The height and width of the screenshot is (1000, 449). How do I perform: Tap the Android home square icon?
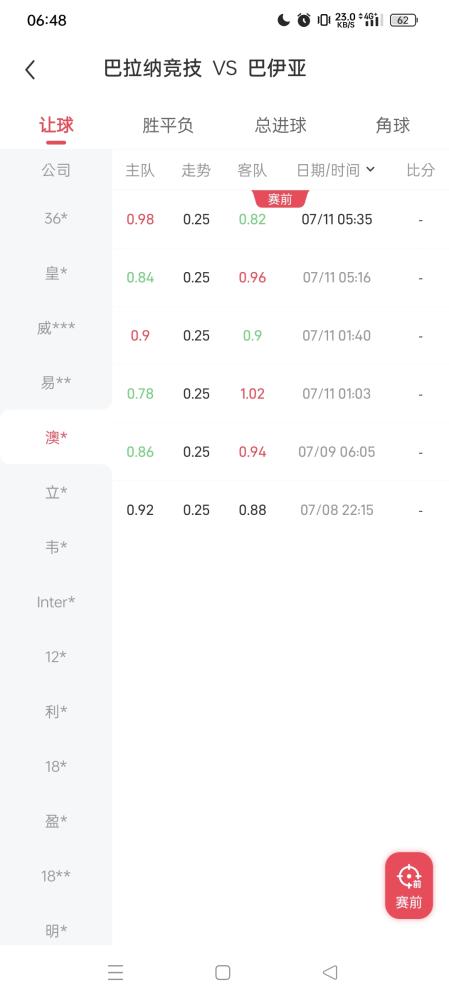[x=223, y=972]
